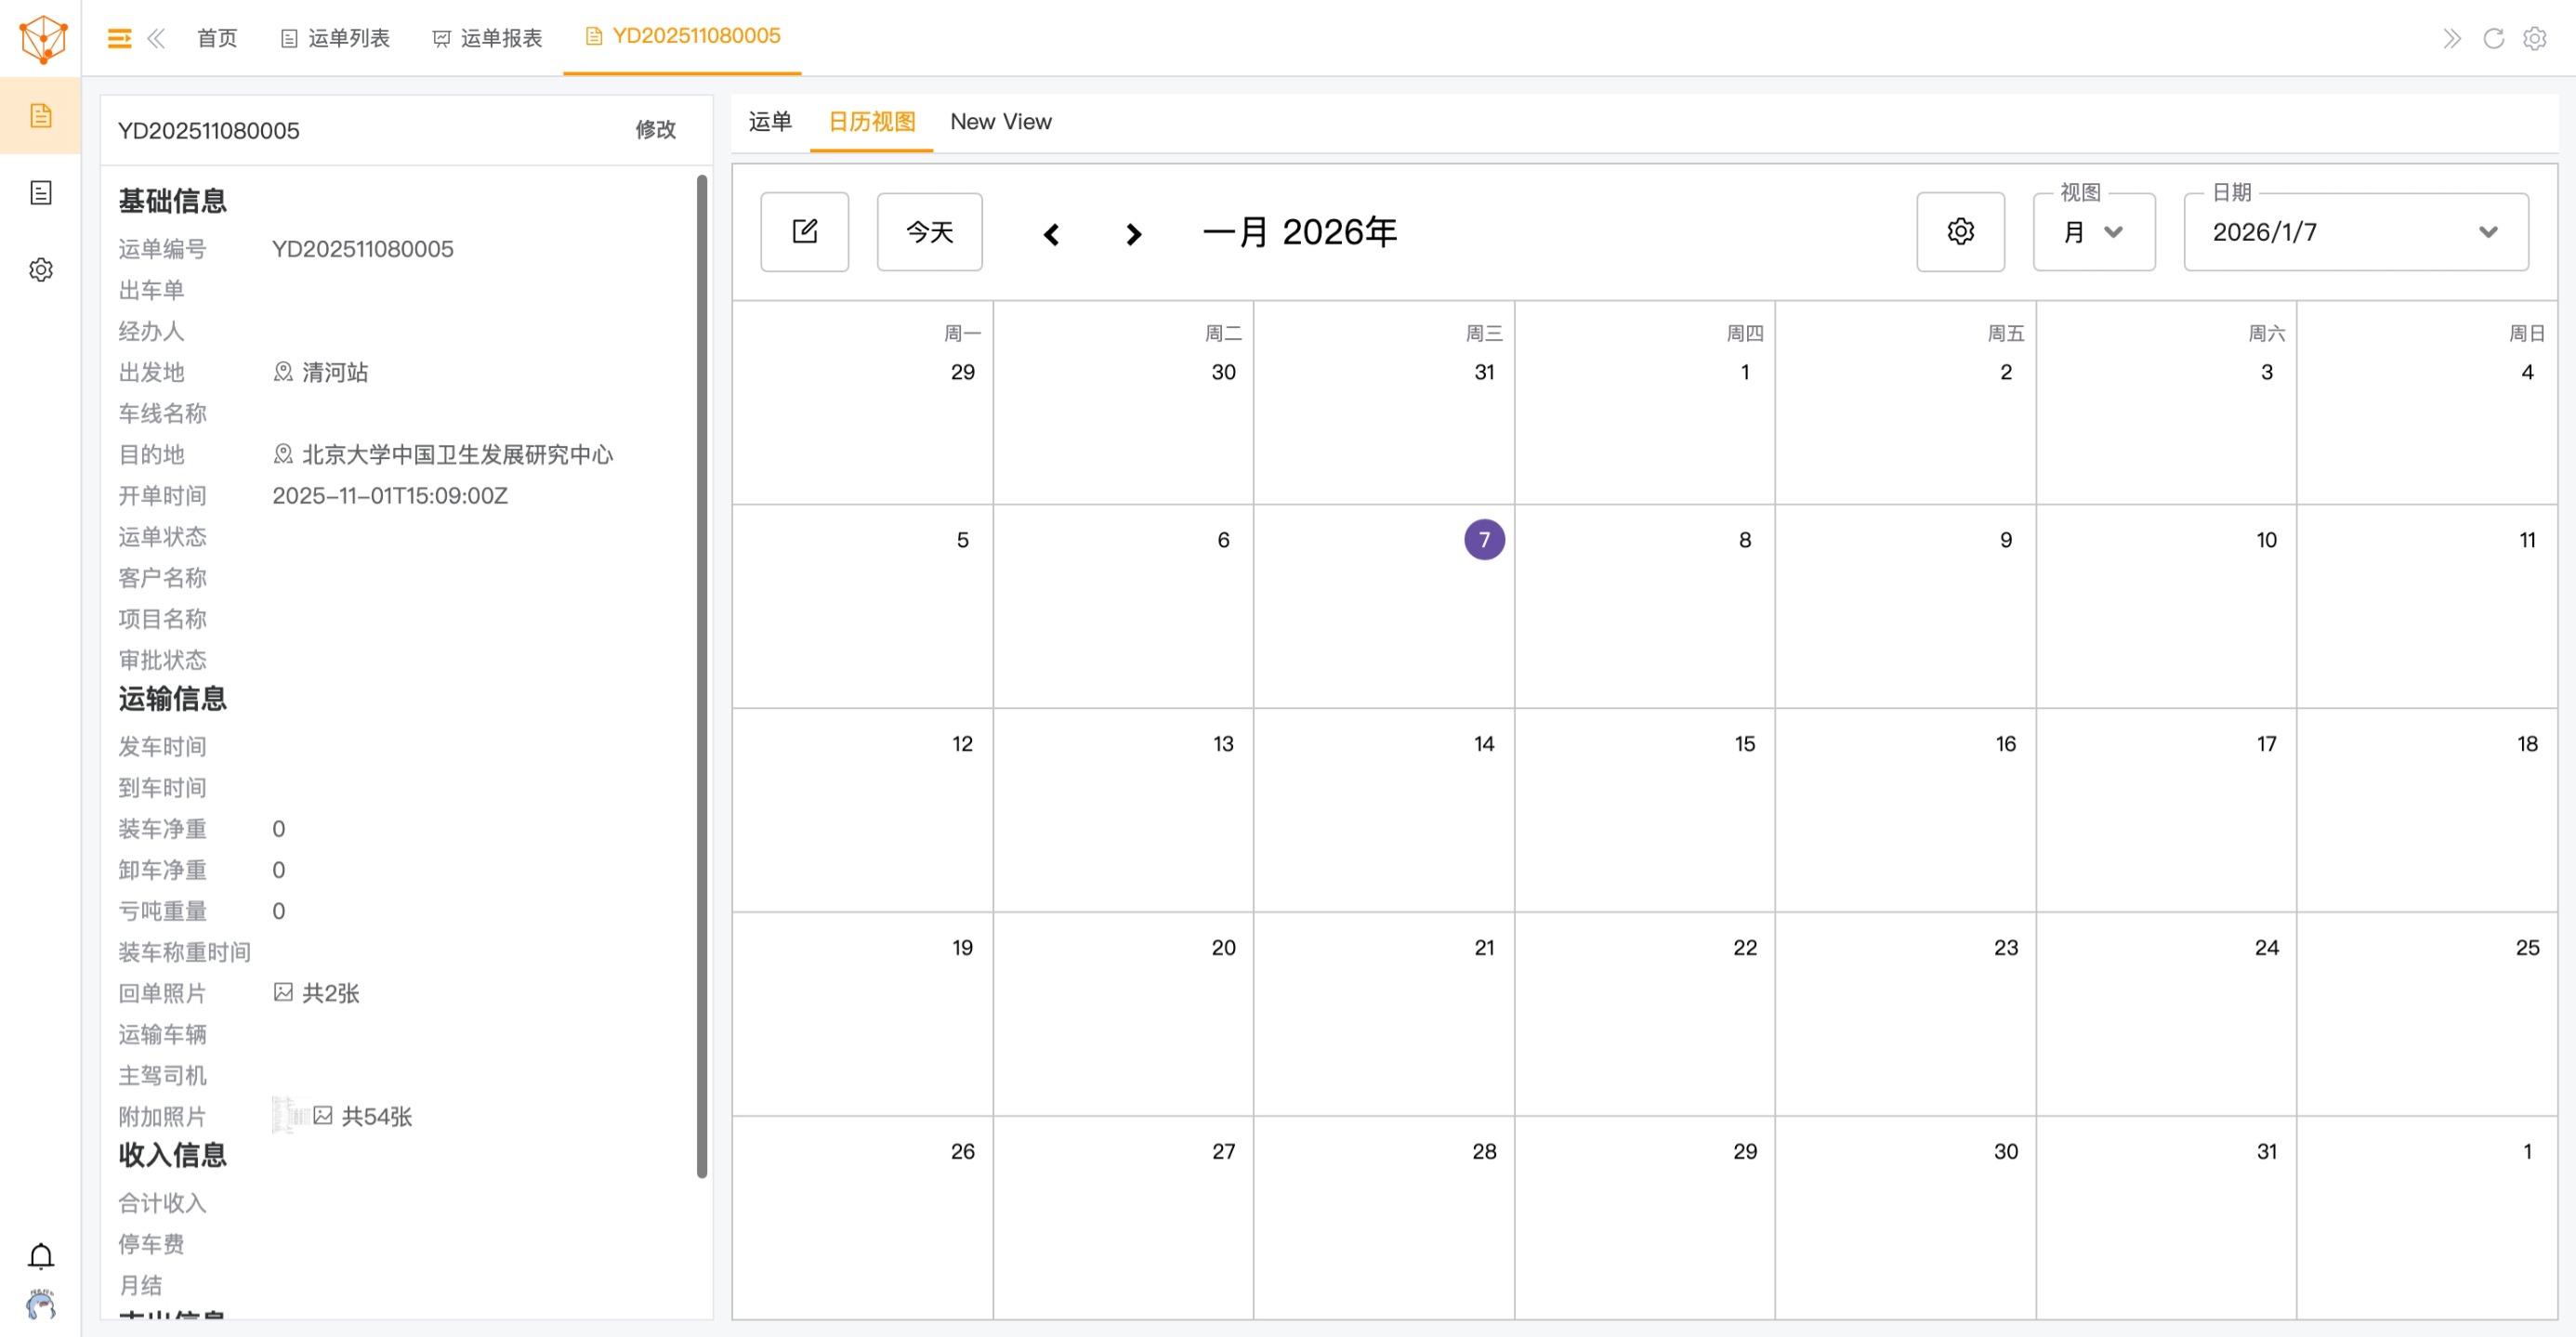The width and height of the screenshot is (2576, 1337).
Task: Click the 今天 button
Action: (929, 232)
